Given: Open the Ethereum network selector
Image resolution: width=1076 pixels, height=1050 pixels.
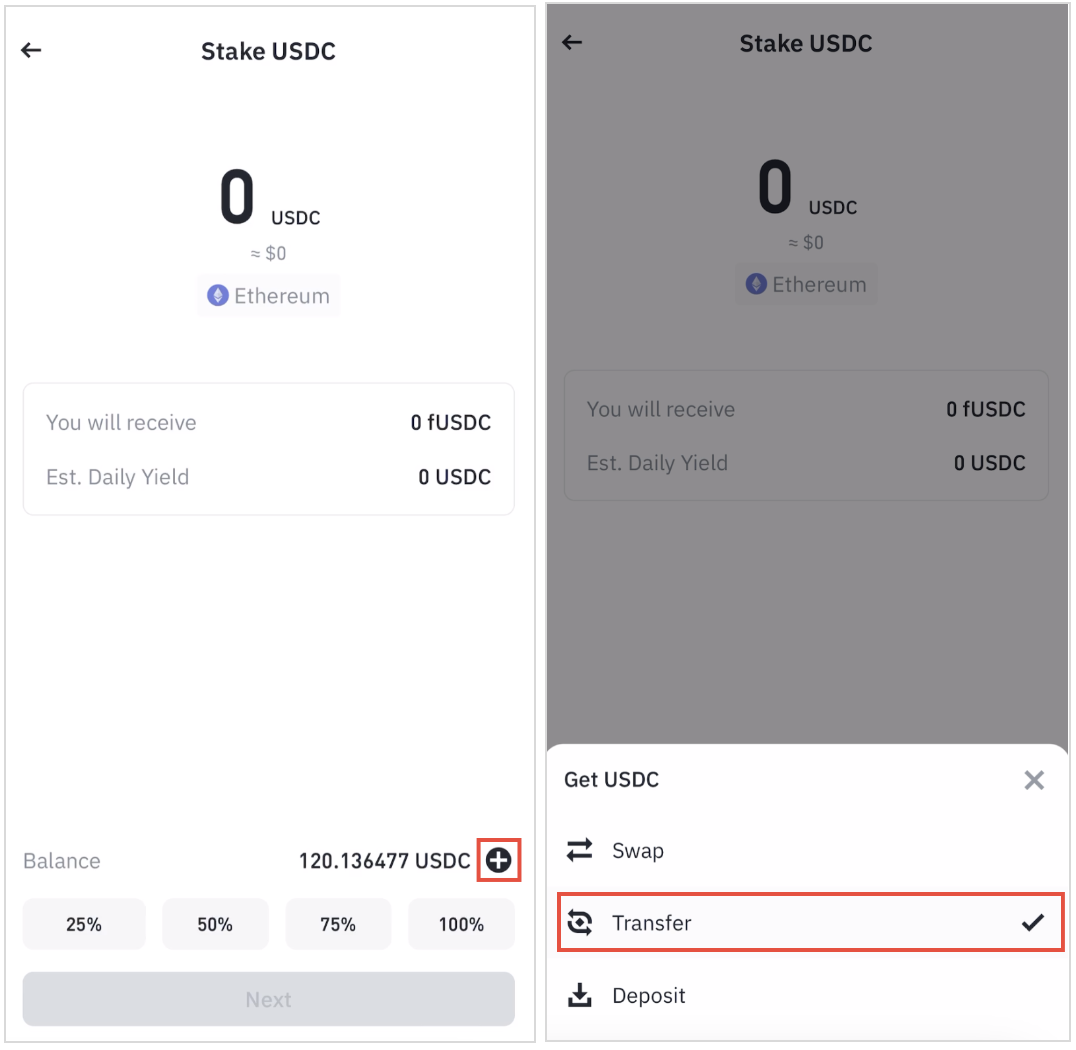Looking at the screenshot, I should click(x=268, y=295).
